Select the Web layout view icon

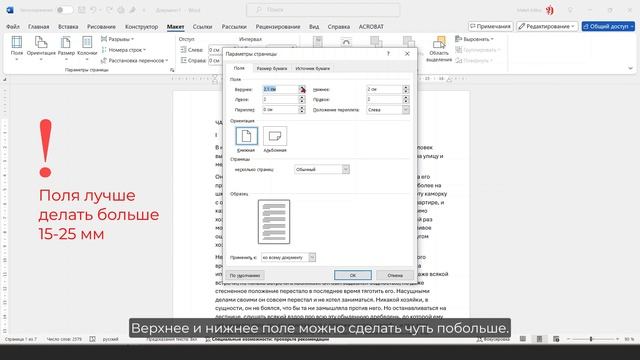pyautogui.click(x=556, y=339)
